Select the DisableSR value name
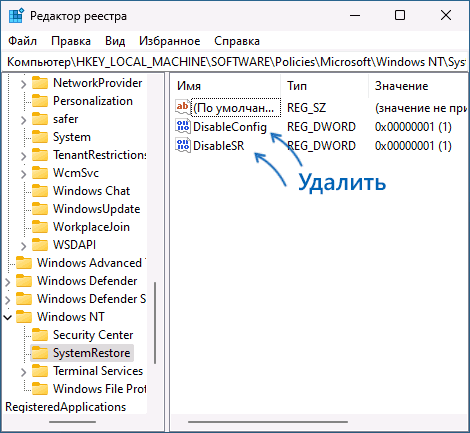This screenshot has width=470, height=433. tap(219, 146)
